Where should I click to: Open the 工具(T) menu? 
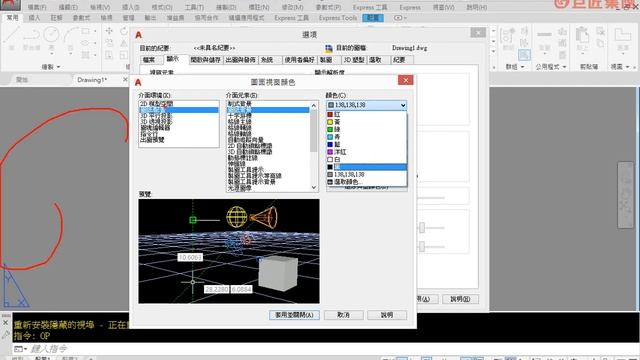pos(194,7)
